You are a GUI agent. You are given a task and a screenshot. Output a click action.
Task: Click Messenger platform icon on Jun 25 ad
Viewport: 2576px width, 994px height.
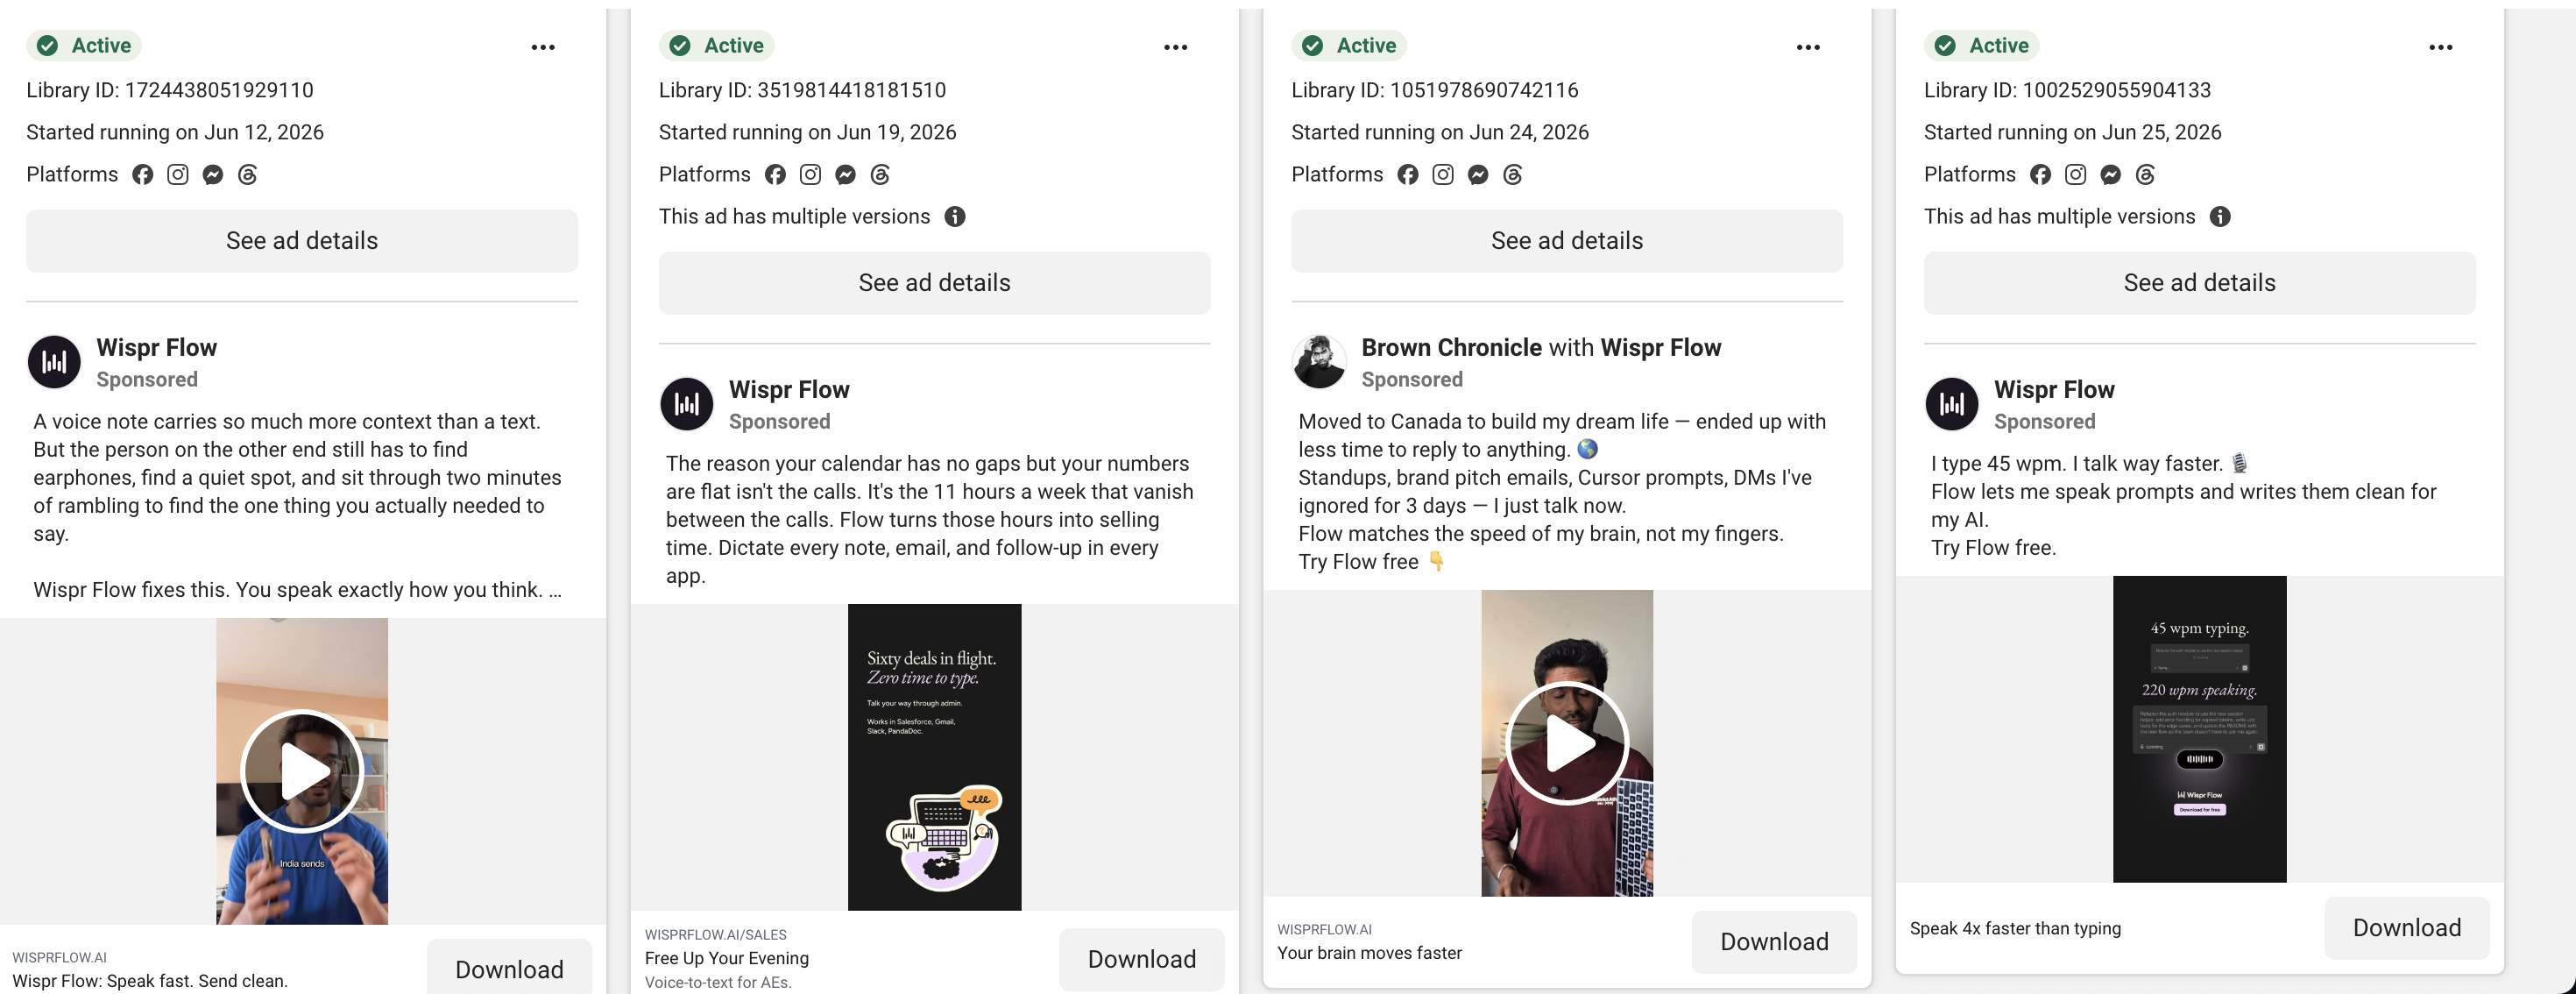pyautogui.click(x=2111, y=175)
